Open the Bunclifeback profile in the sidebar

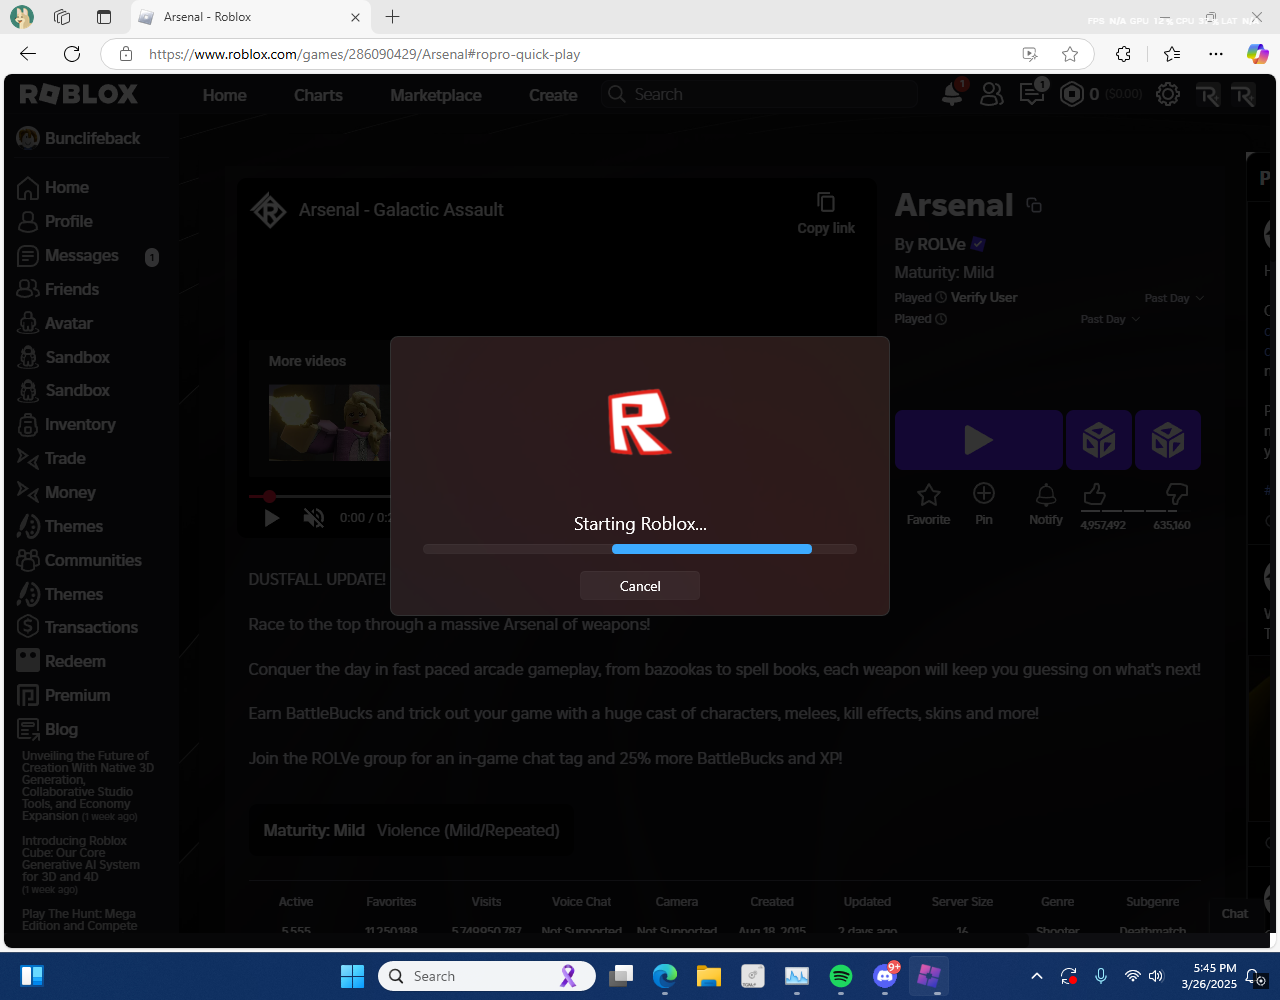[79, 138]
